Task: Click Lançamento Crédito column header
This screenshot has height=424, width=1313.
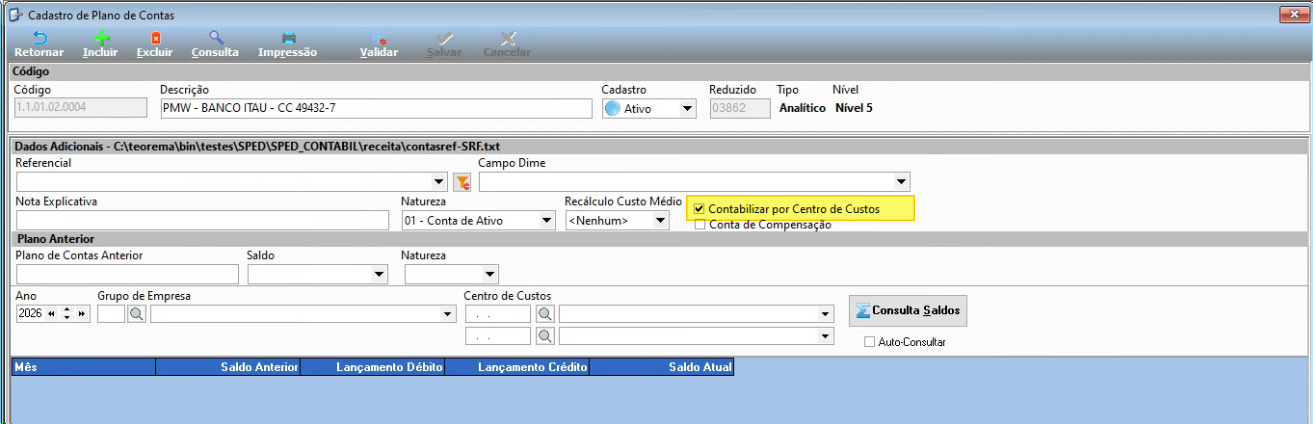Action: (x=517, y=367)
